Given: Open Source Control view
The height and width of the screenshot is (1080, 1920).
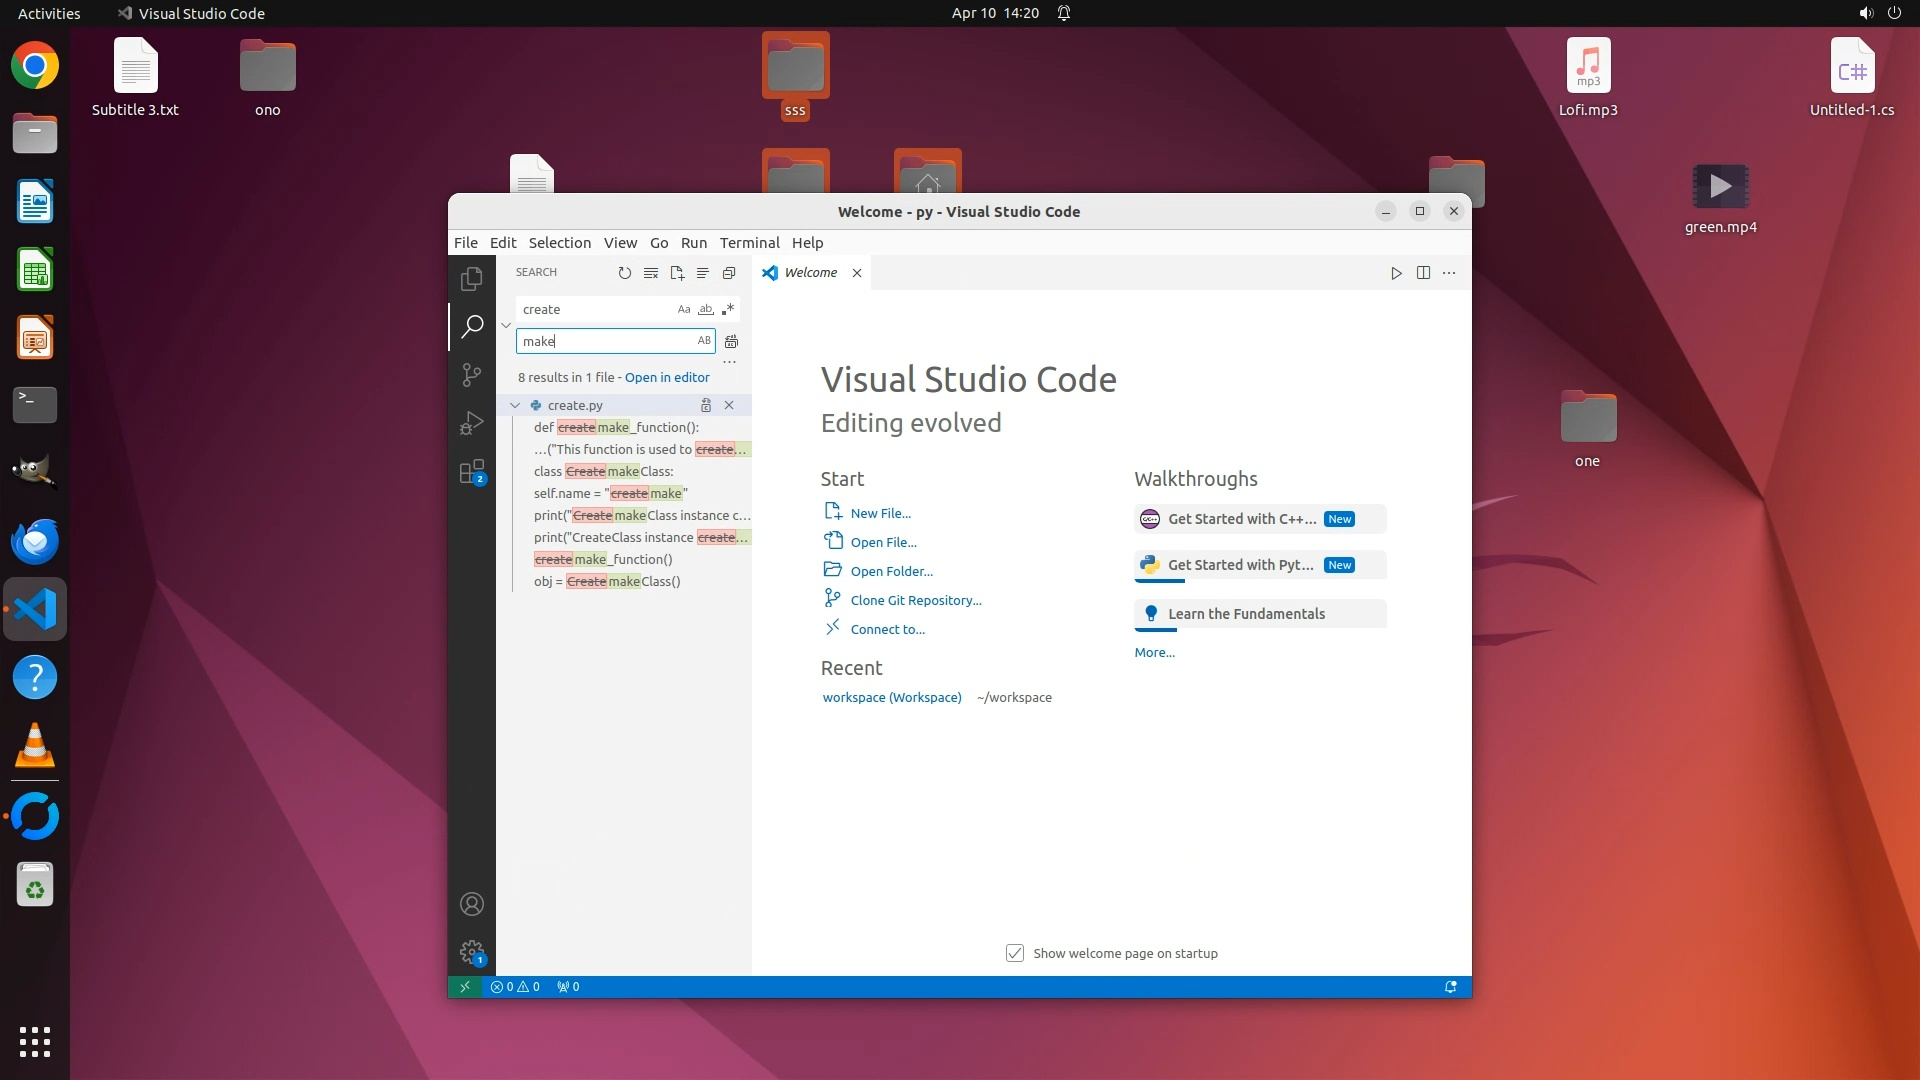Looking at the screenshot, I should 472,375.
